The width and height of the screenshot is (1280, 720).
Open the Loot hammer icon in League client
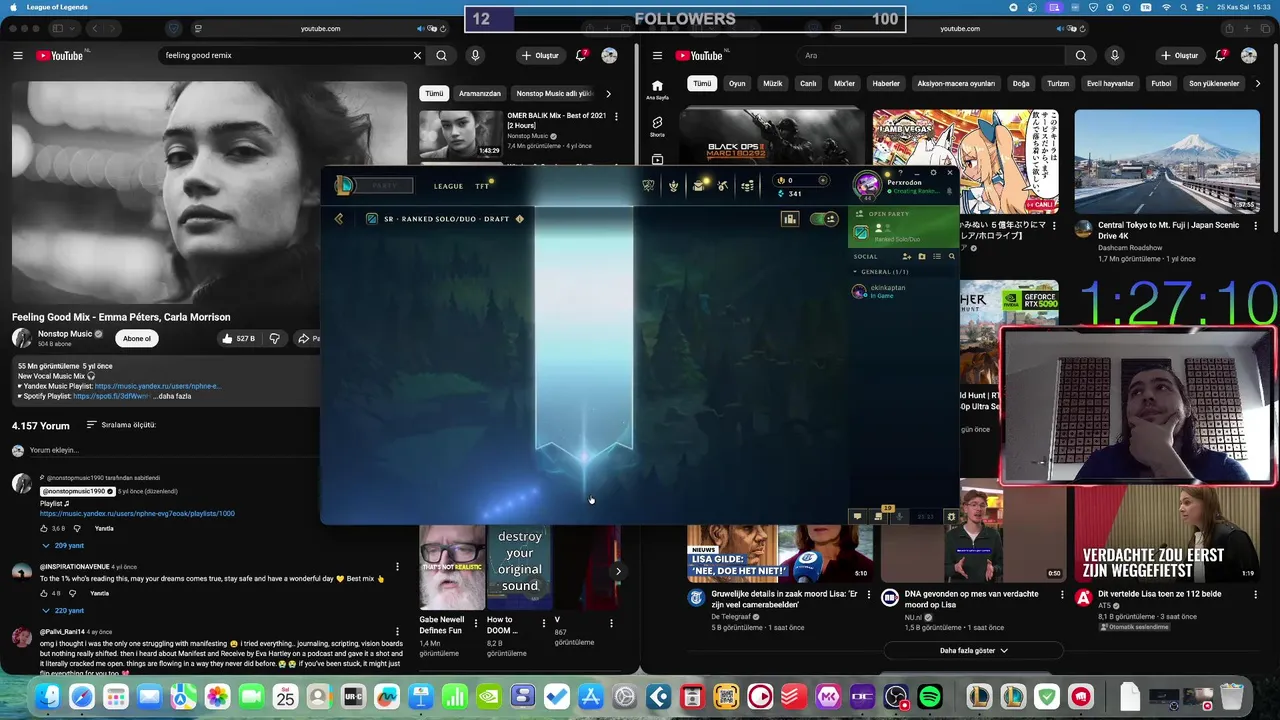point(722,185)
